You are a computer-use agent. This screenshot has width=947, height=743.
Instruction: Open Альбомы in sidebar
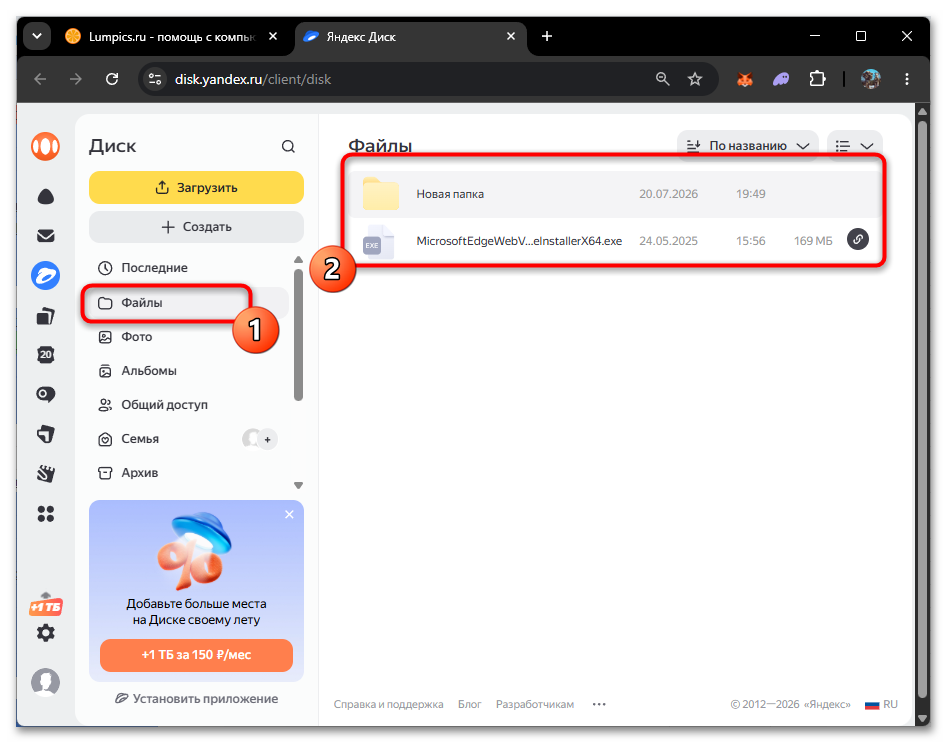(x=188, y=371)
